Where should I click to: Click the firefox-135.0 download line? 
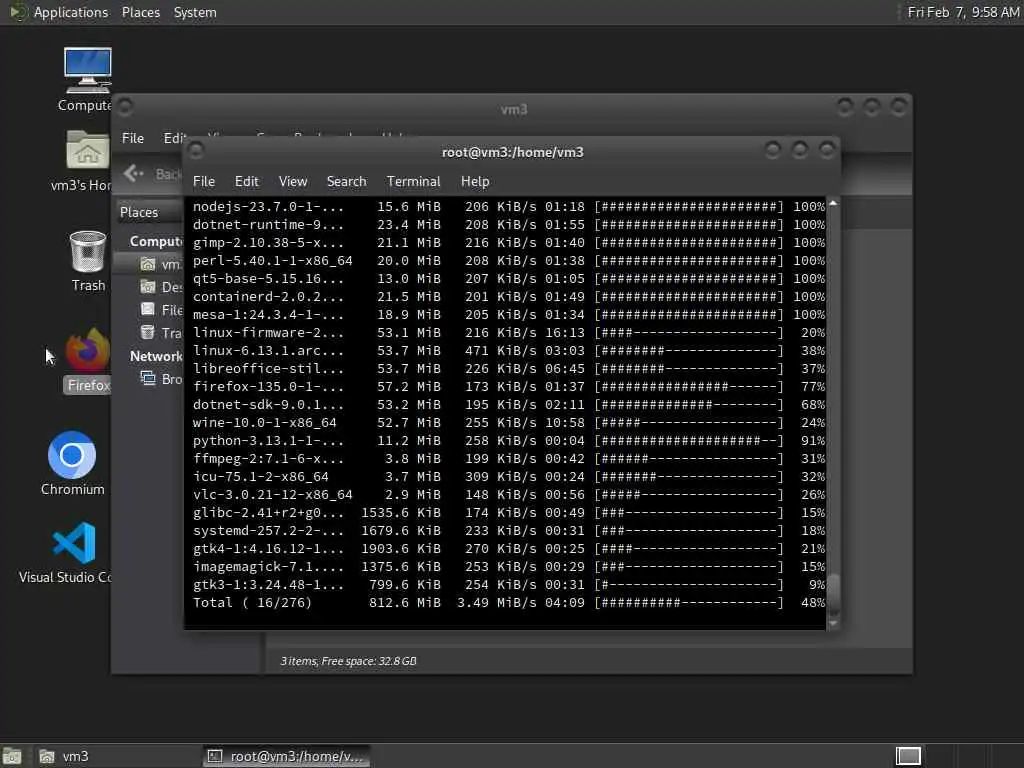click(509, 387)
